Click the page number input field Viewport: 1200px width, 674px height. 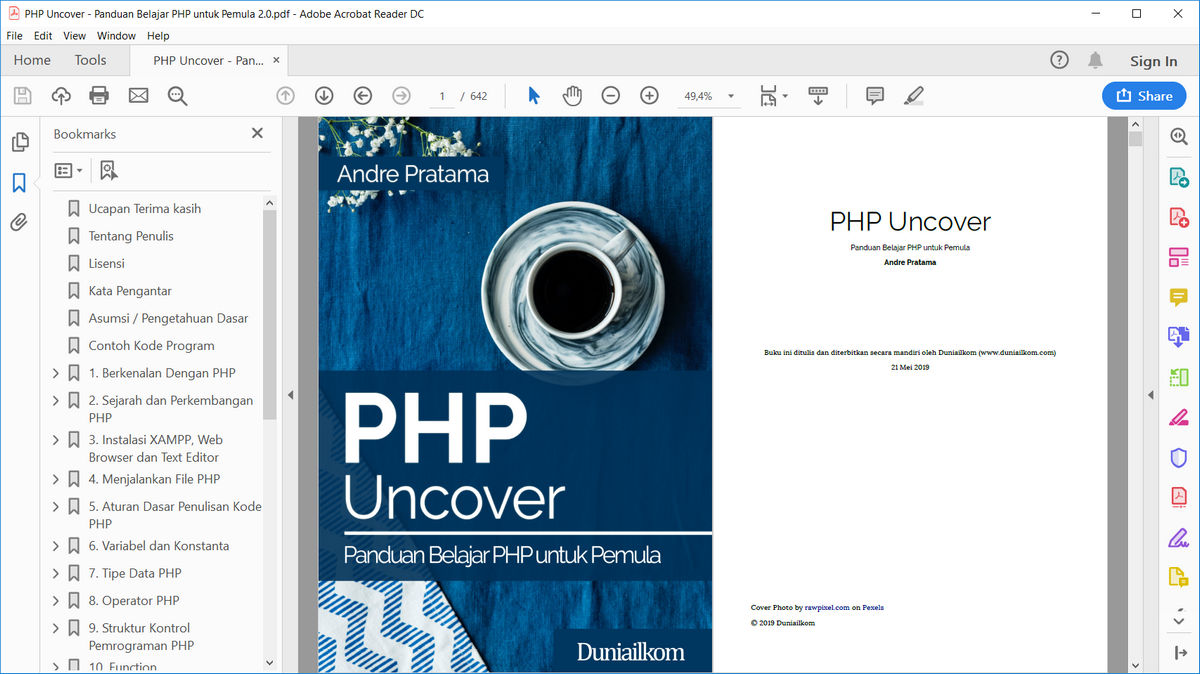[x=441, y=96]
